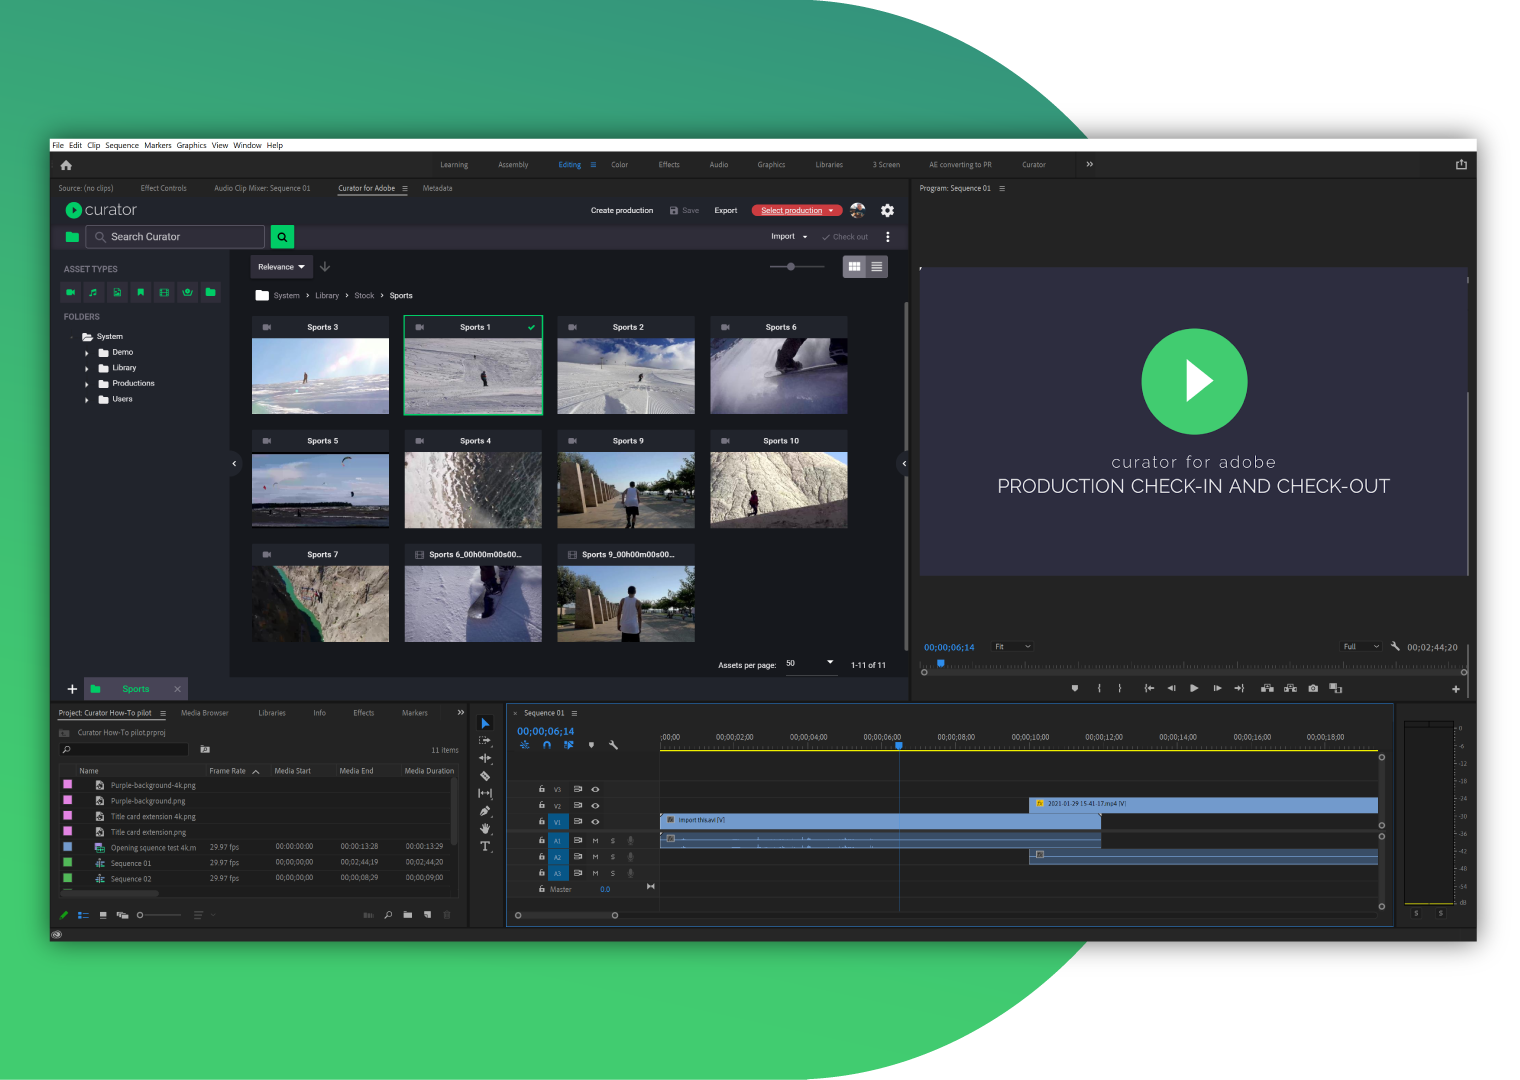Toggle lock on track V3
This screenshot has height=1080, width=1520.
542,789
